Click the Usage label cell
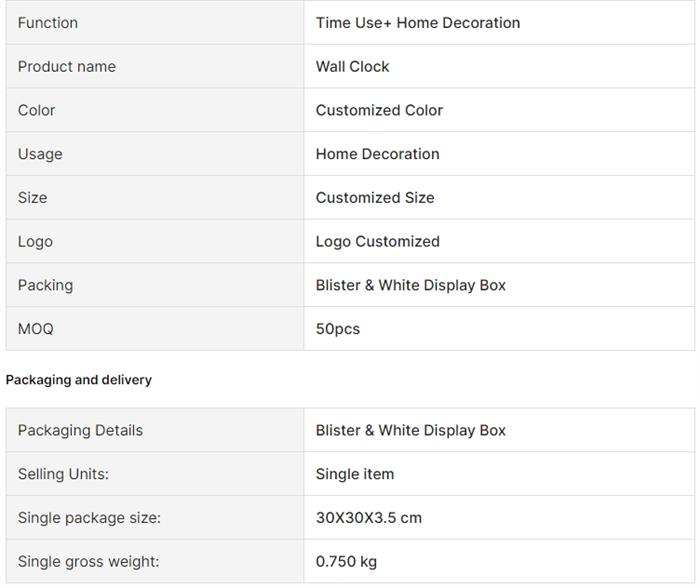The width and height of the screenshot is (700, 588). [40, 154]
